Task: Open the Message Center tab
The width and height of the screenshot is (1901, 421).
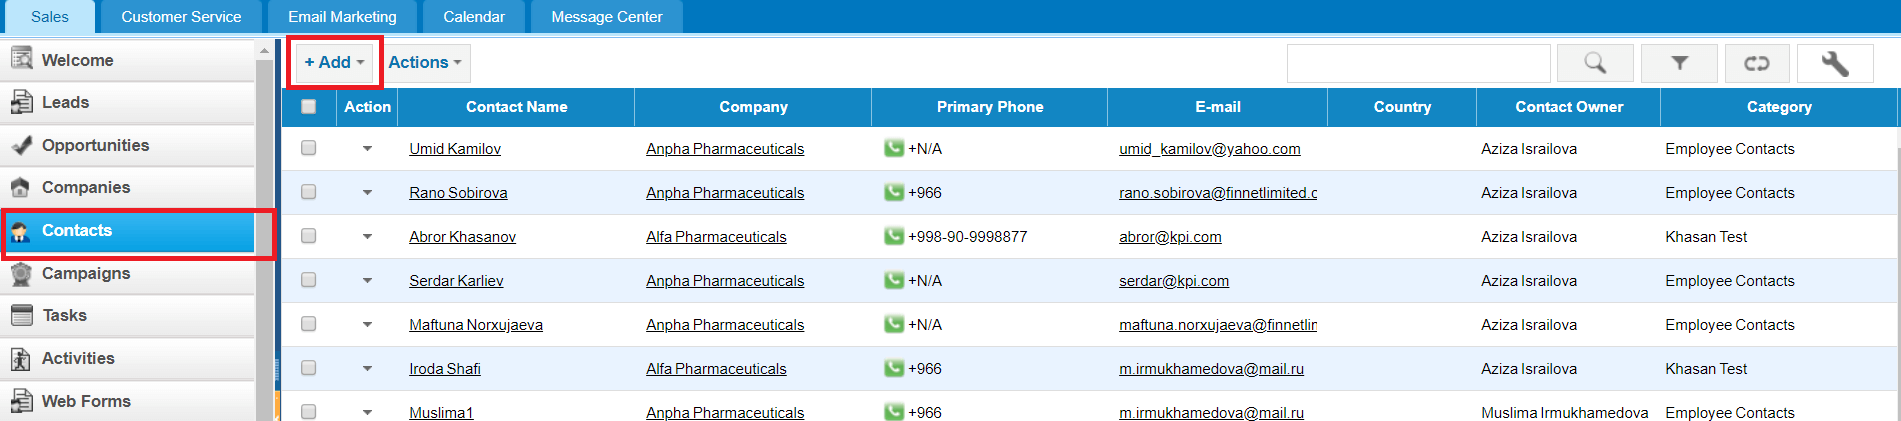Action: coord(607,17)
